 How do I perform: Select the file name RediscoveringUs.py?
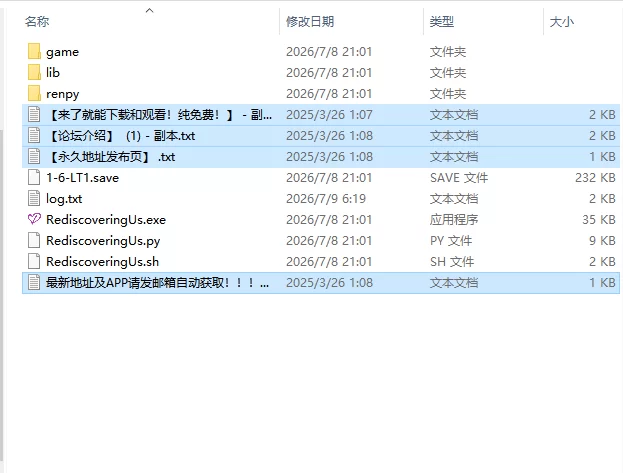[x=103, y=241]
